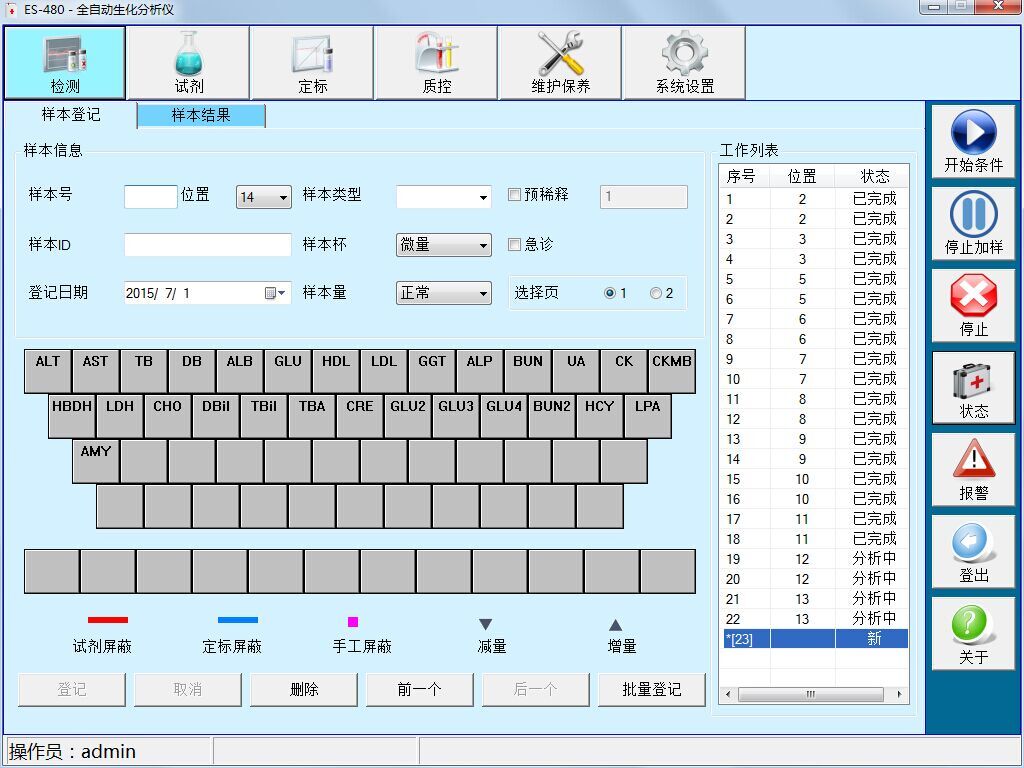1024x768 pixels.
Task: Enable the 预稀释 pre-dilution checkbox
Action: [515, 196]
